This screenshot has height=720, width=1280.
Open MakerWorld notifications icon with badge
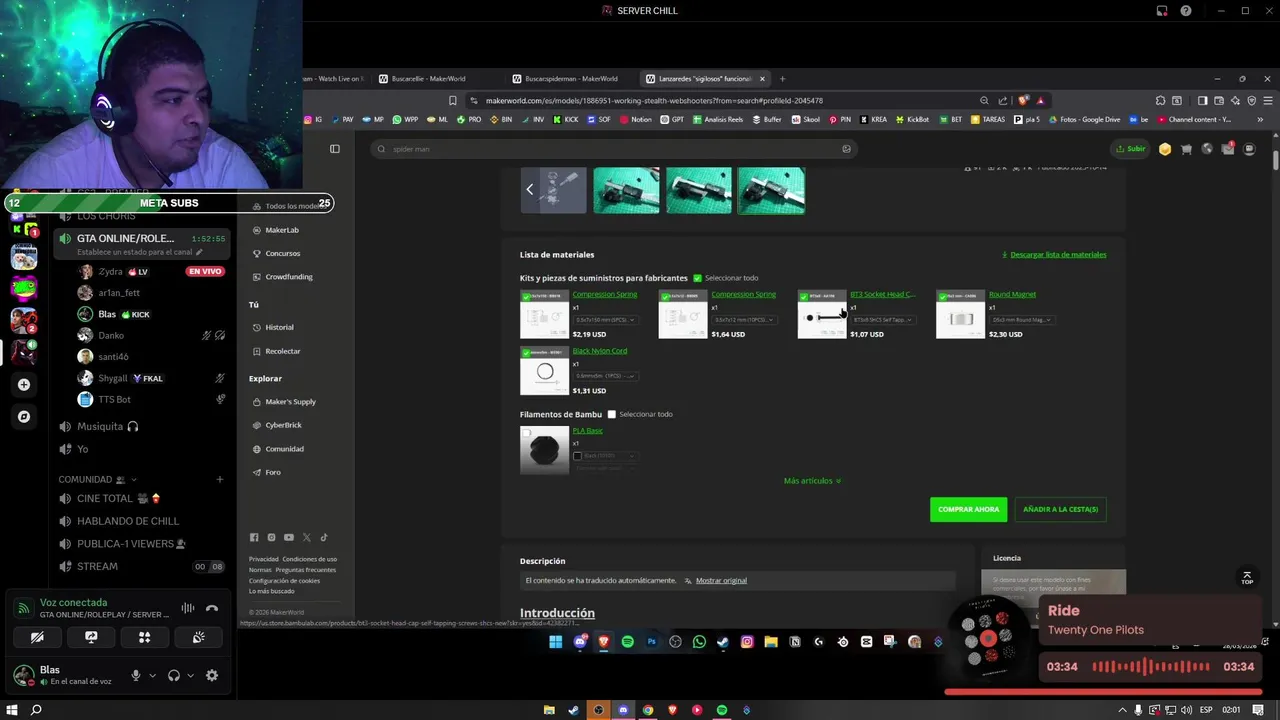pyautogui.click(x=1228, y=149)
